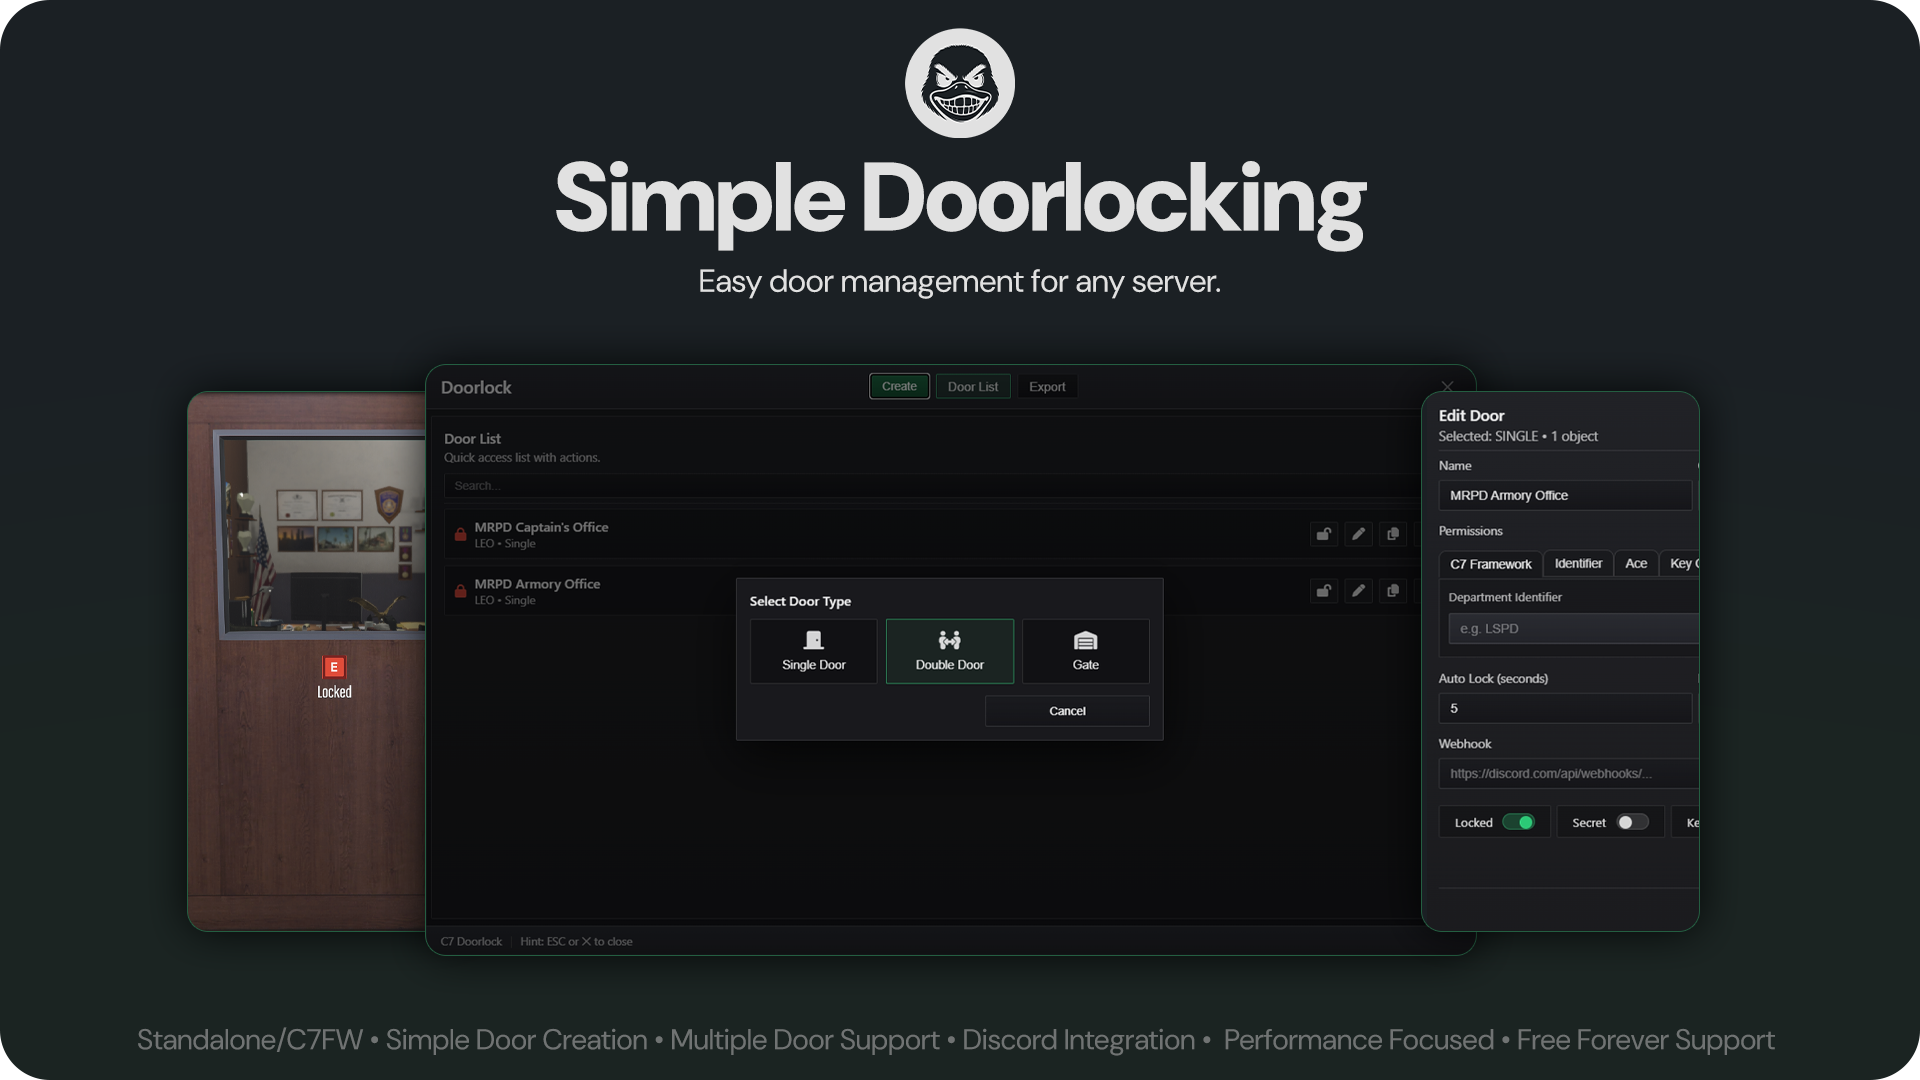The image size is (1920, 1080).
Task: Click 'Selected: SINGLE • 1 object' text
Action: tap(1518, 436)
